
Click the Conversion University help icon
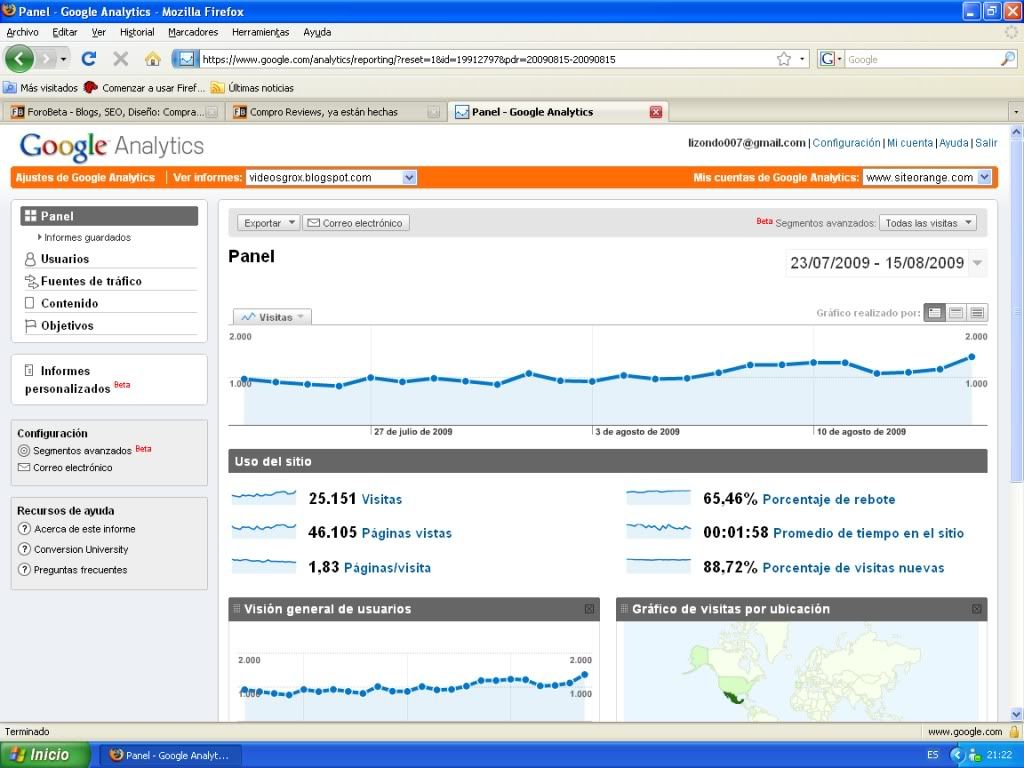pos(24,549)
